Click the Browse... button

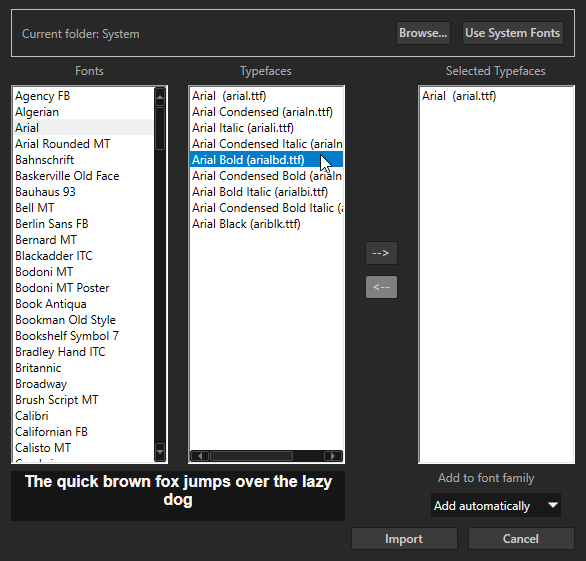tap(423, 33)
